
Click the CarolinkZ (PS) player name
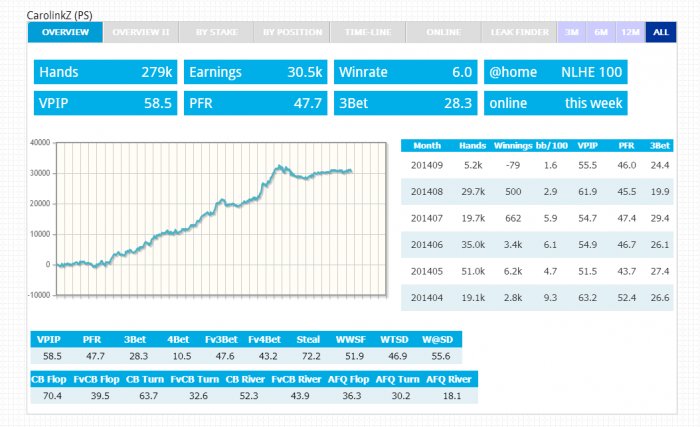click(x=59, y=15)
